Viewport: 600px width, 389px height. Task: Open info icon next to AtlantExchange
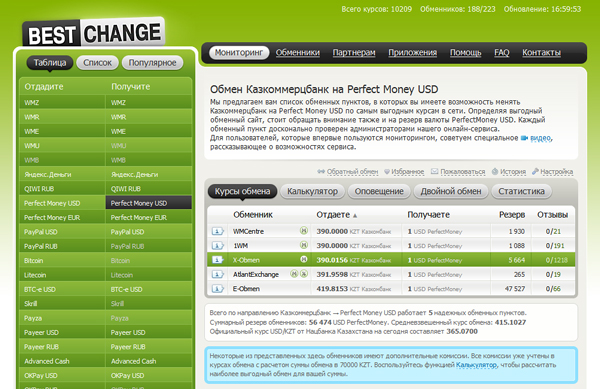217,274
